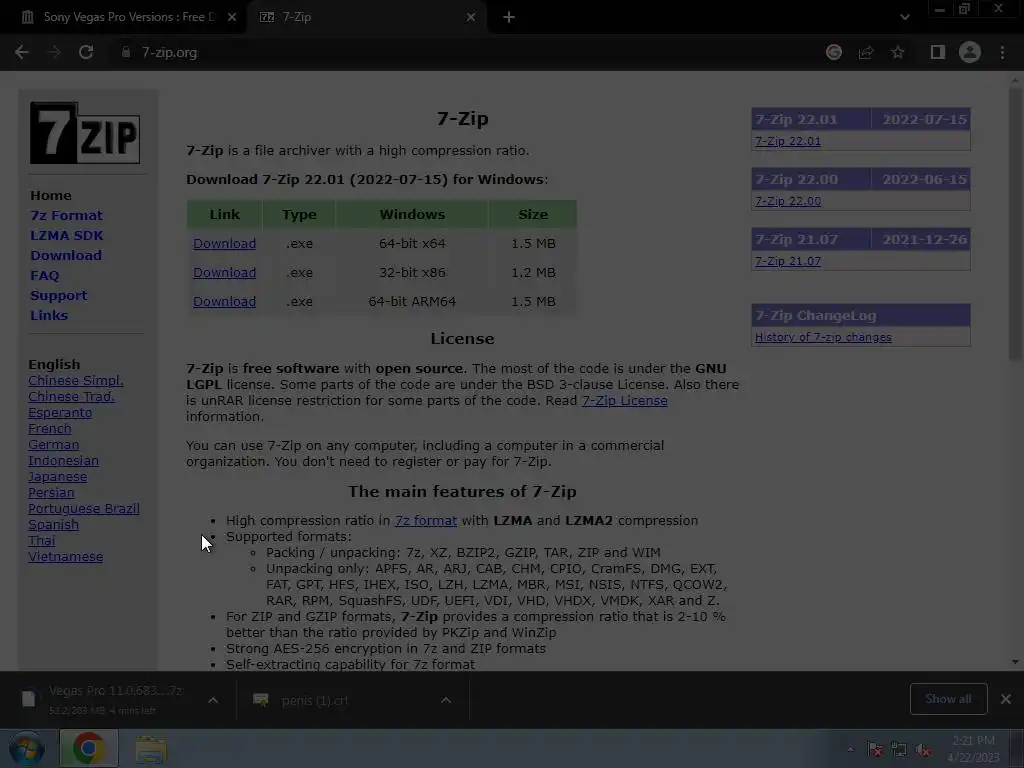Image resolution: width=1024 pixels, height=768 pixels.
Task: Click the padlock site info icon
Action: 126,52
